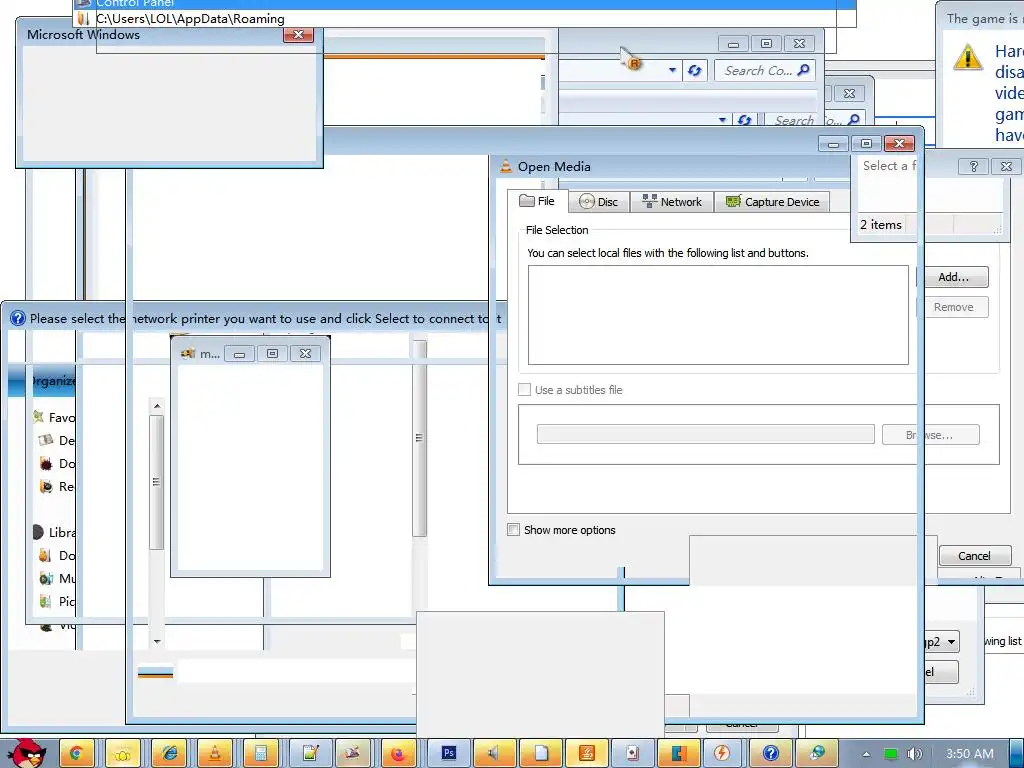Open the Calculator taskbar icon
The height and width of the screenshot is (768, 1024).
[261, 754]
